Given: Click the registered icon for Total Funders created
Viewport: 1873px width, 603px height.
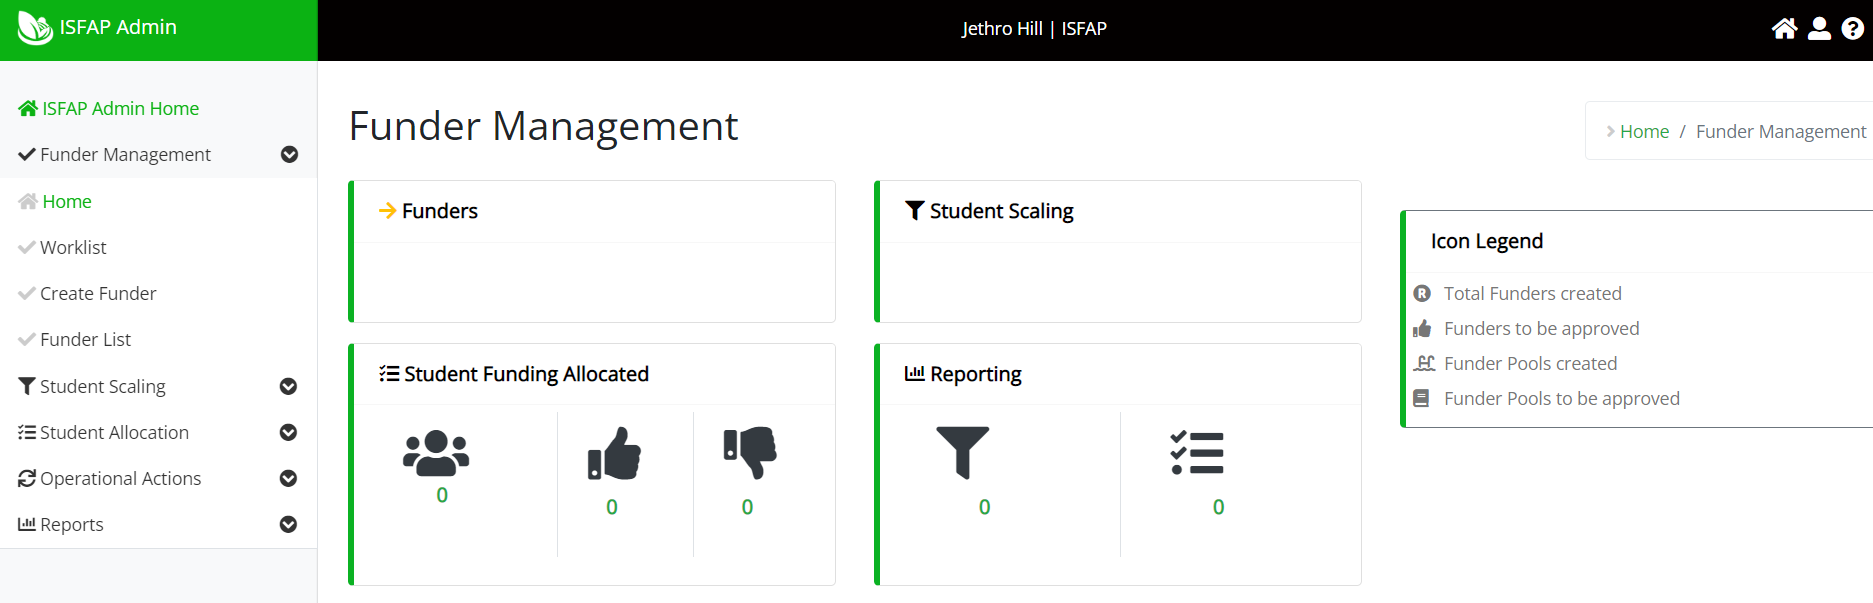Looking at the screenshot, I should [x=1422, y=294].
